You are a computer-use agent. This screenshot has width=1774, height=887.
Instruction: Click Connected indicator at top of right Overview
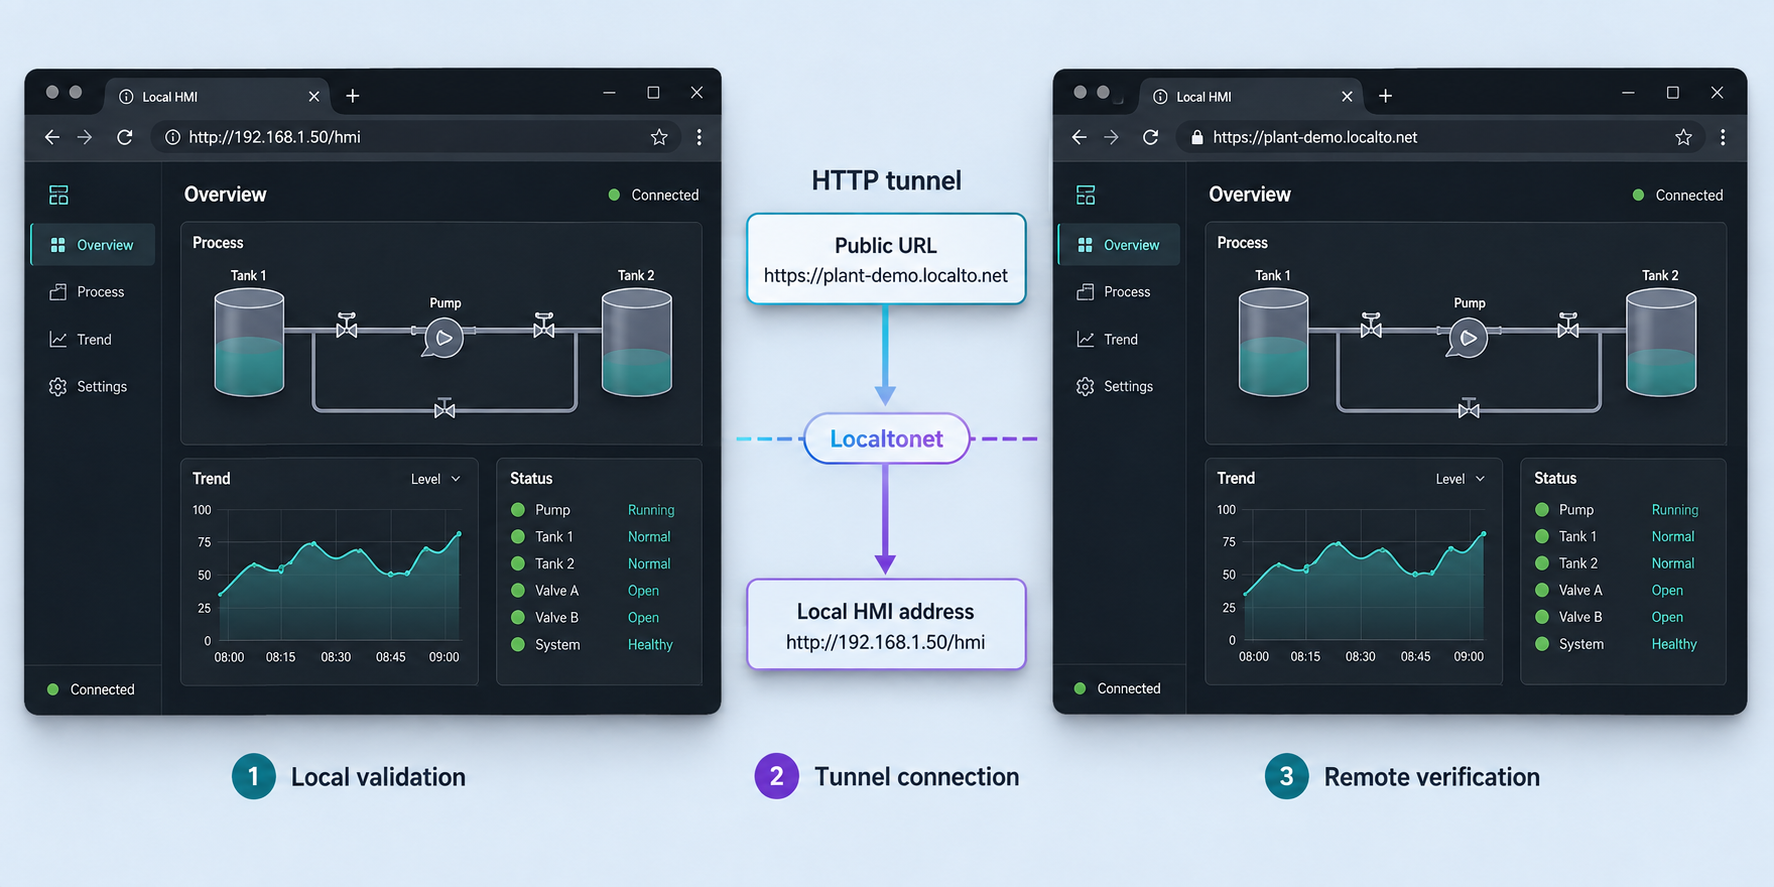1678,195
